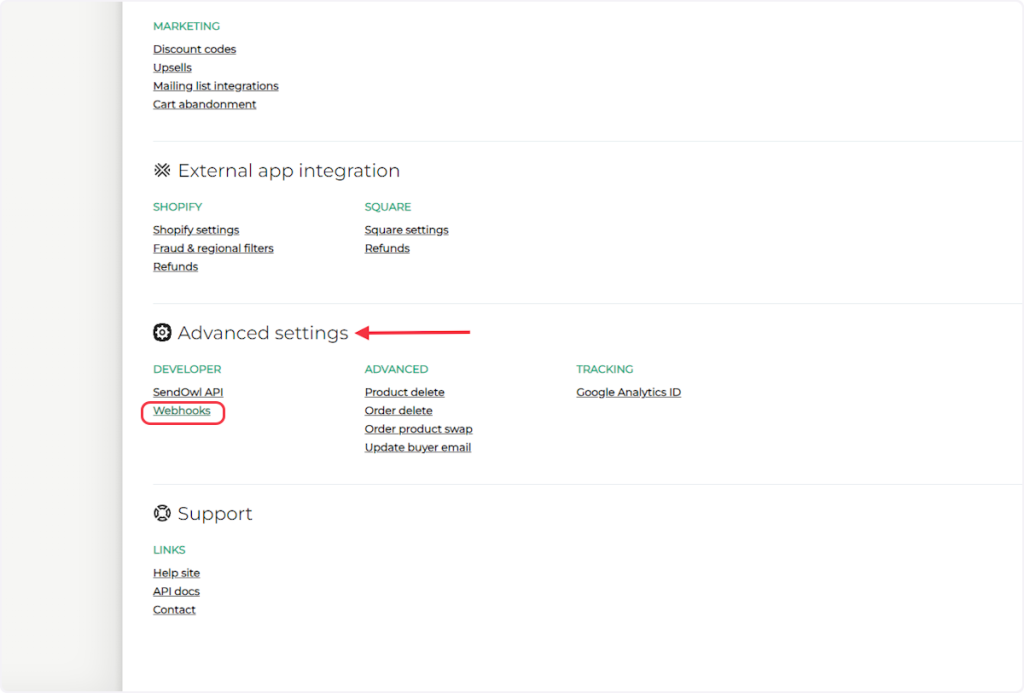Viewport: 1024px width, 693px height.
Task: Go to Upsells page
Action: (172, 68)
